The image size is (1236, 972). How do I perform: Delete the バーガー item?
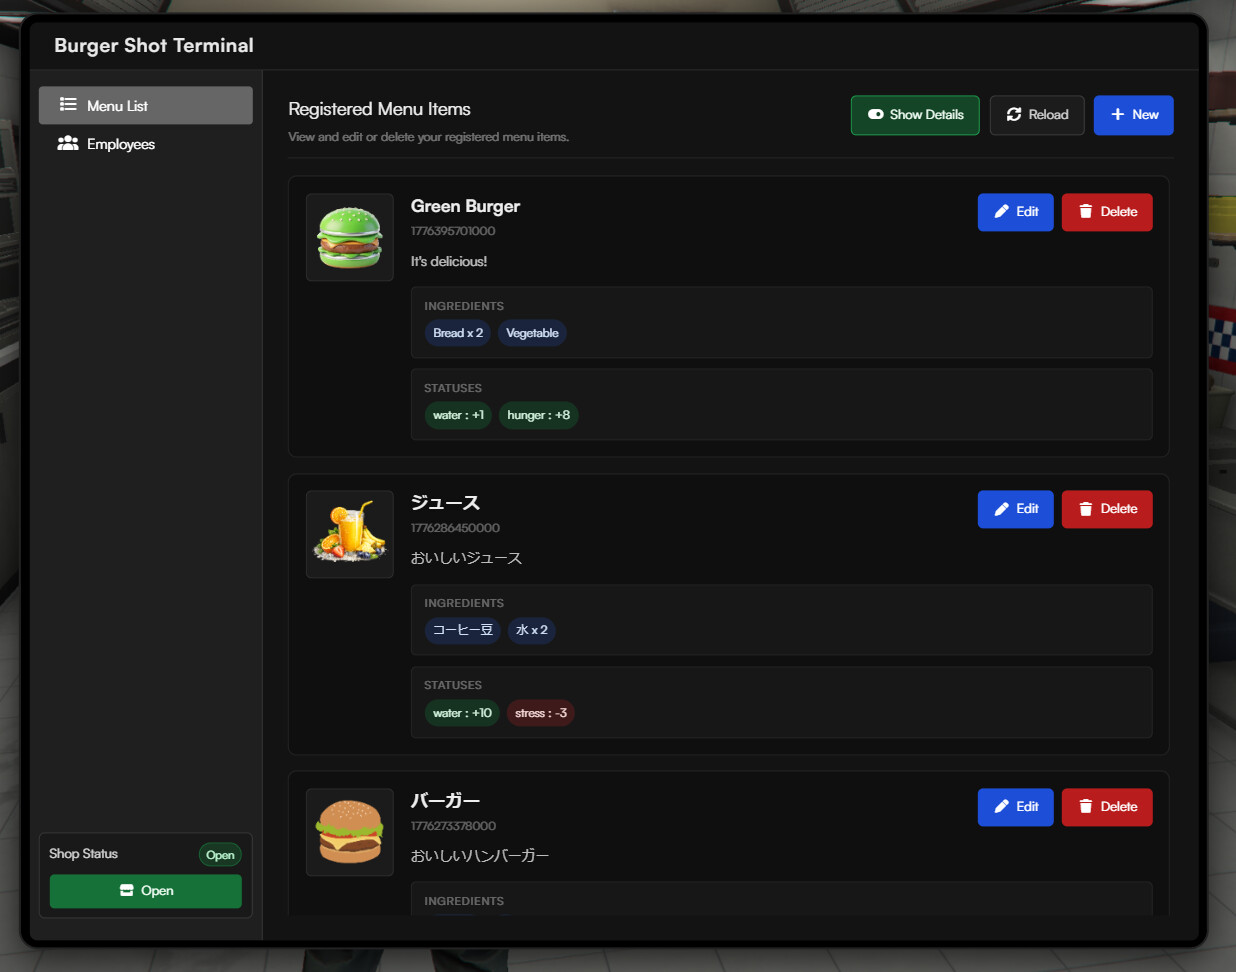[x=1107, y=807]
